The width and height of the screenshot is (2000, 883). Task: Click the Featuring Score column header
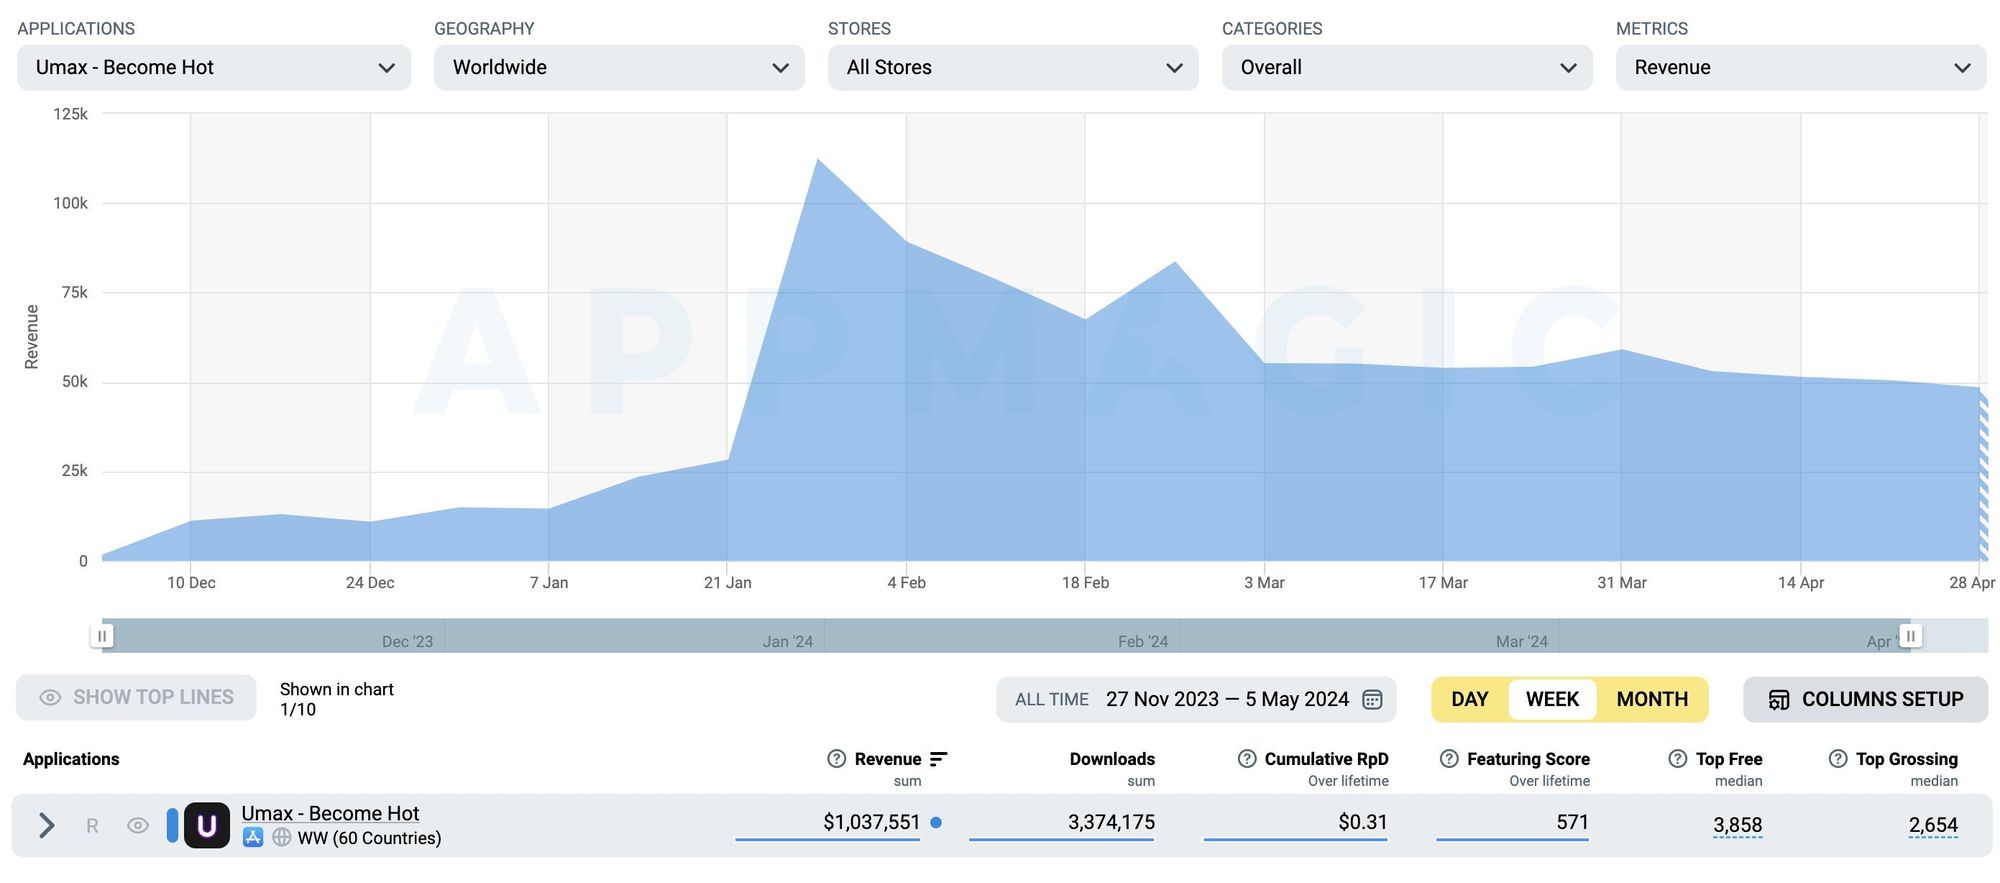tap(1528, 759)
